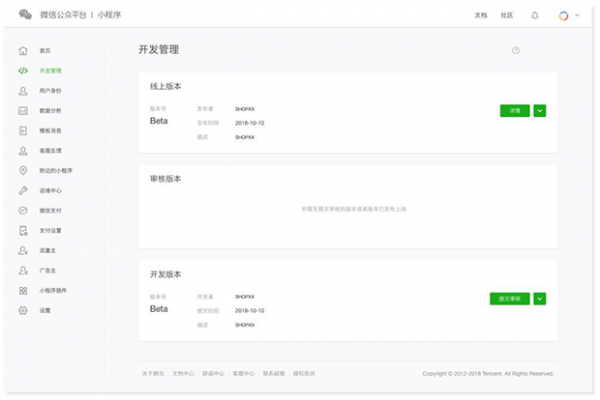Click the 运维中心 wrench icon
This screenshot has height=400, width=600.
[x=23, y=191]
